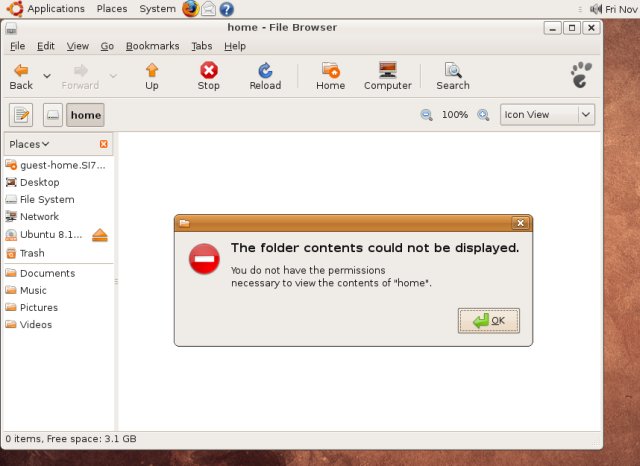
Task: Open the File menu
Action: point(18,46)
